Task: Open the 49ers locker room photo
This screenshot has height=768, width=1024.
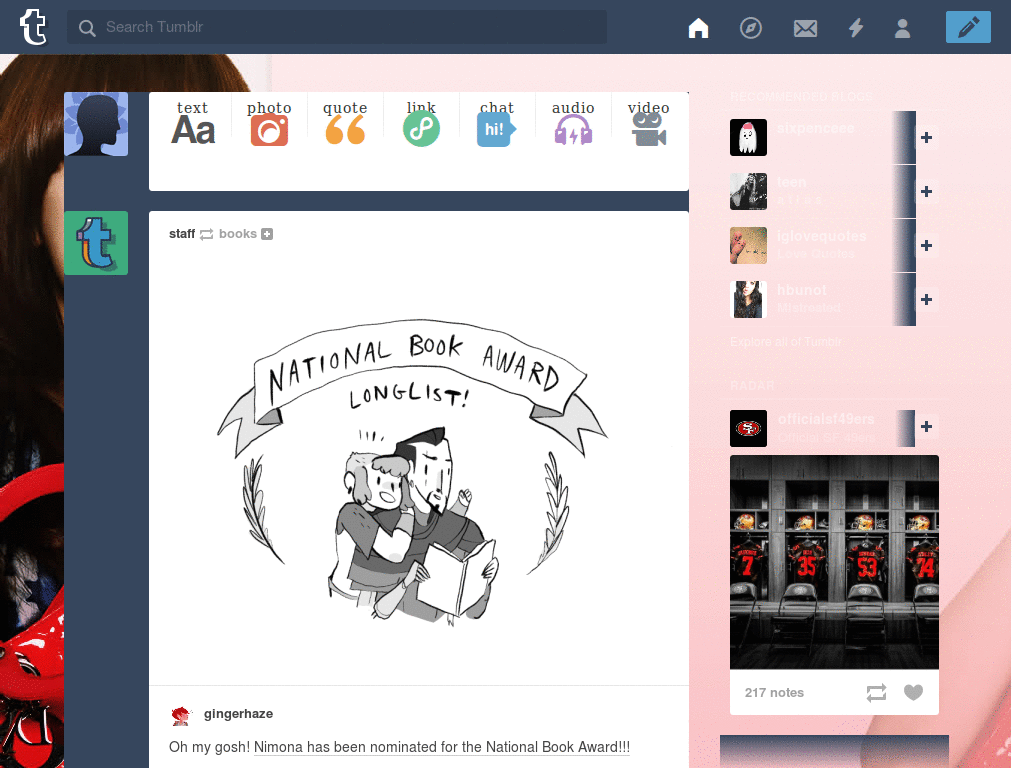Action: [835, 562]
